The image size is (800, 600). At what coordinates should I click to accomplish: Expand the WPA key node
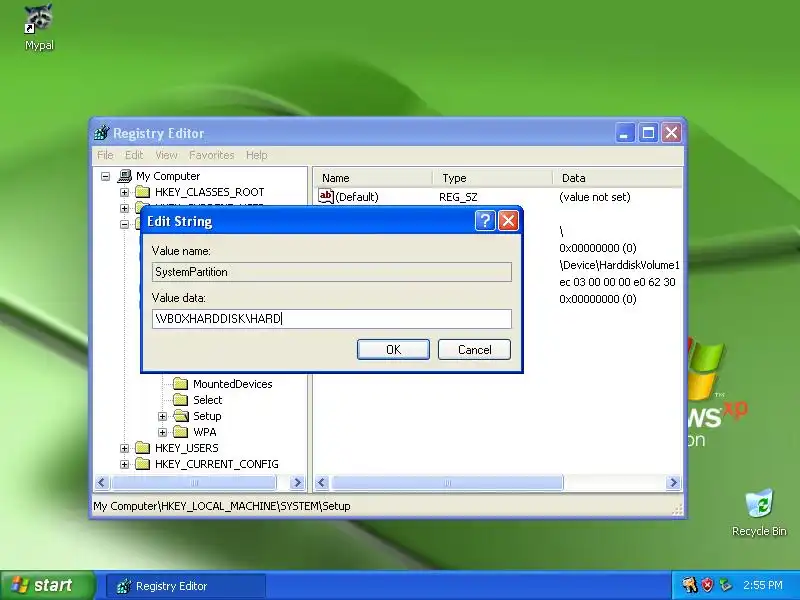[162, 432]
